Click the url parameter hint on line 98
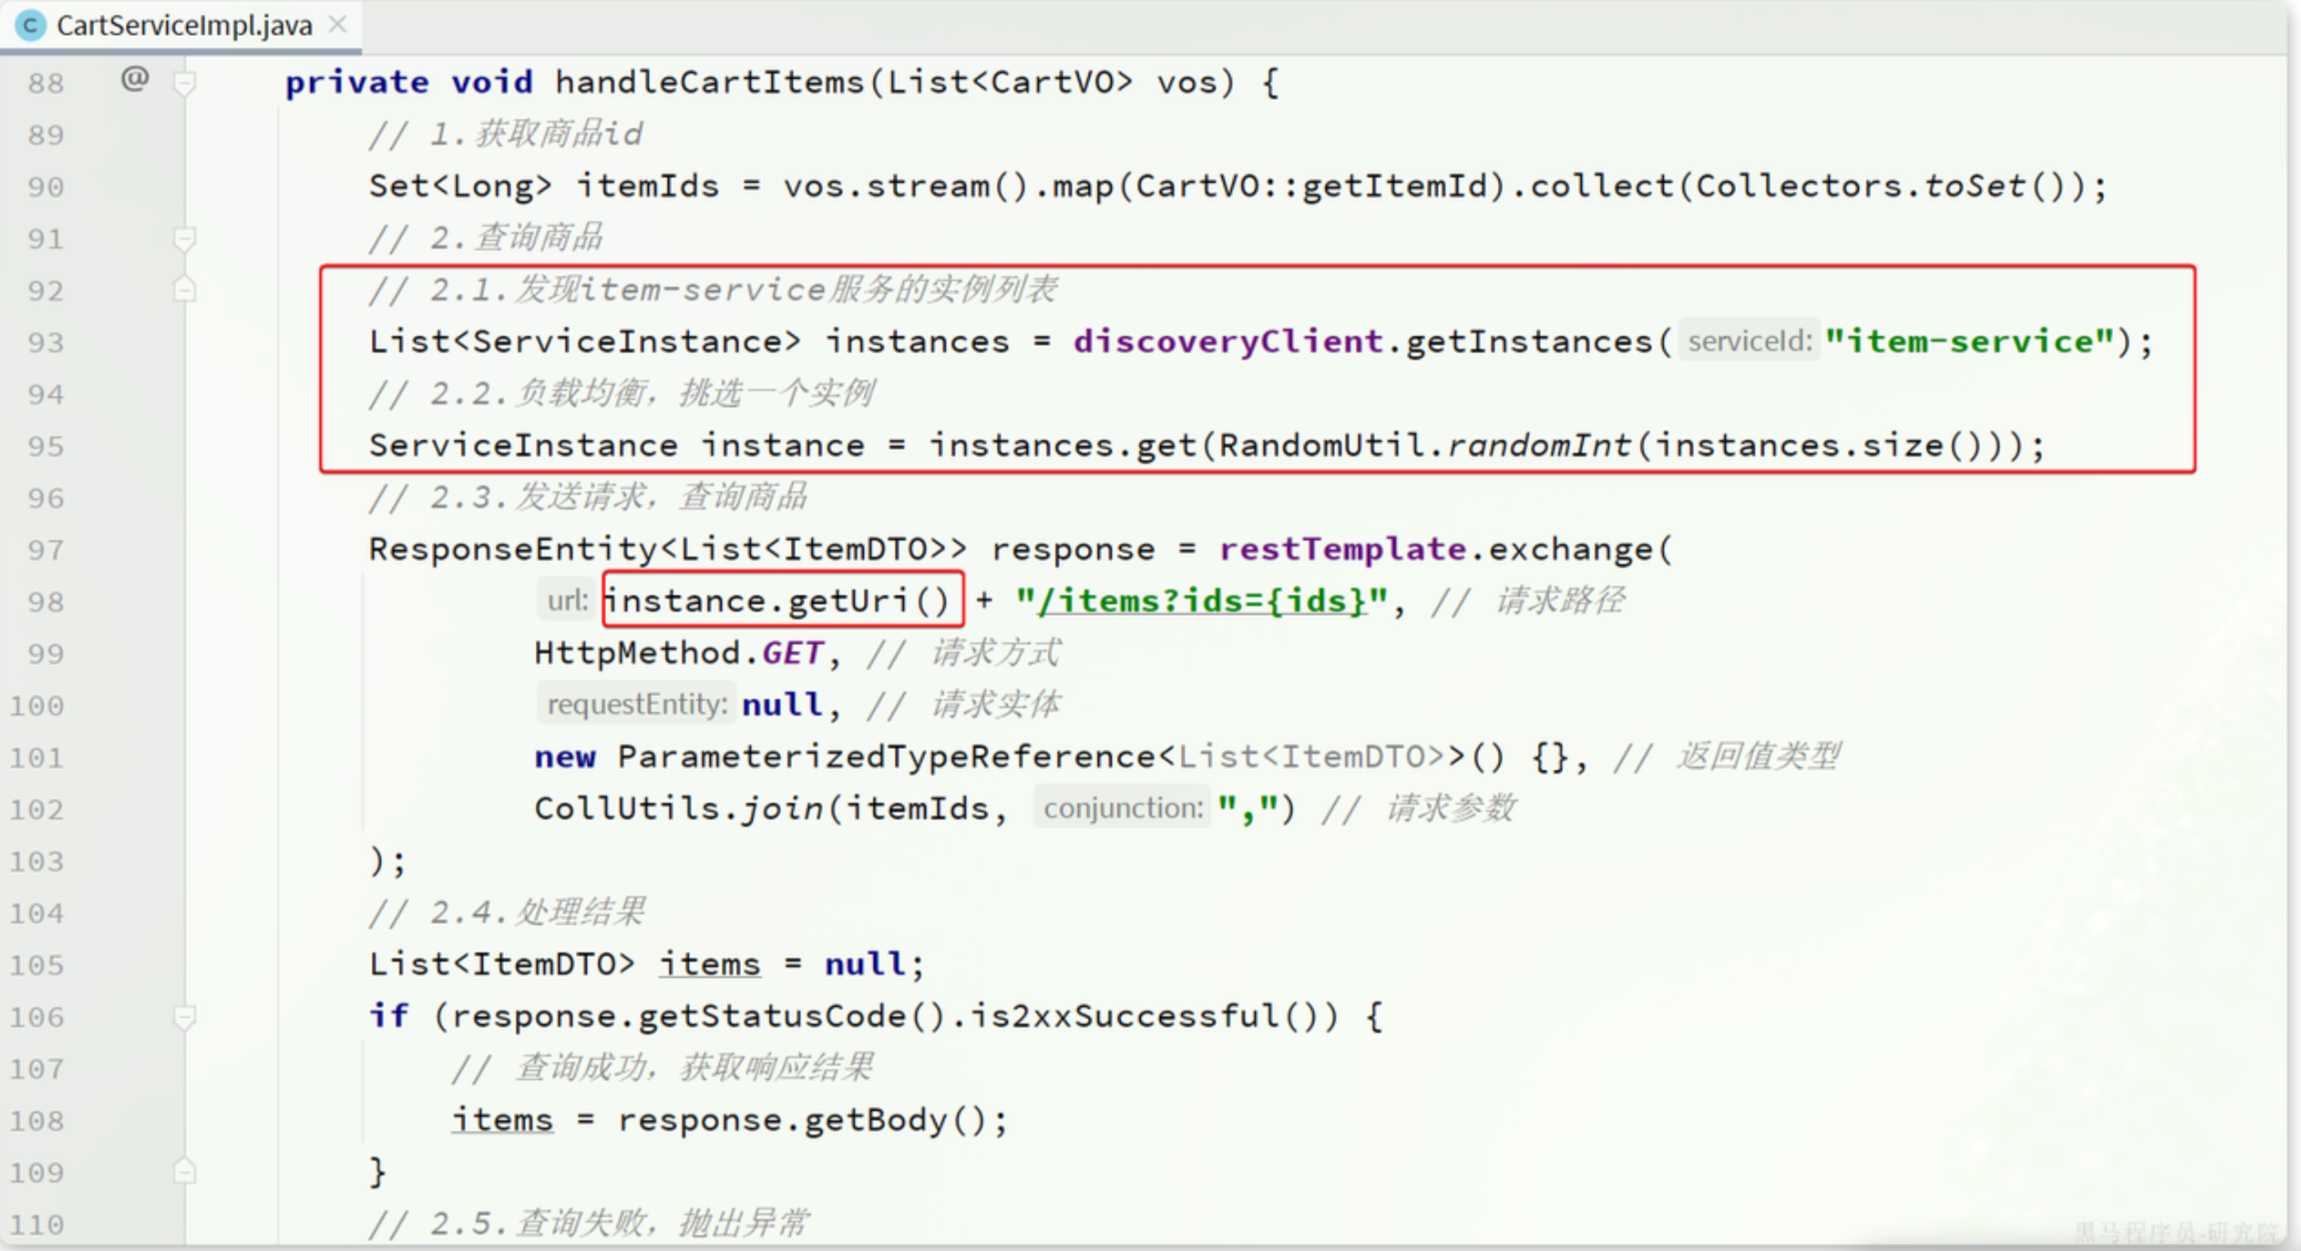The image size is (2301, 1251). (x=567, y=601)
